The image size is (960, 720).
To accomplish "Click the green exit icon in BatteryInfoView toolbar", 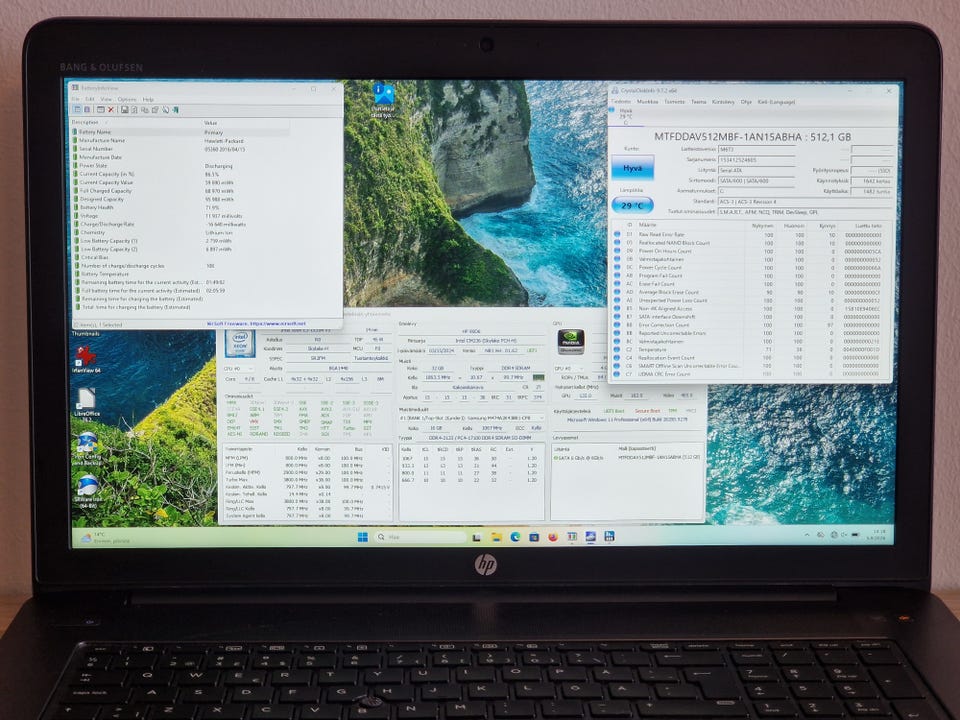I will click(176, 110).
